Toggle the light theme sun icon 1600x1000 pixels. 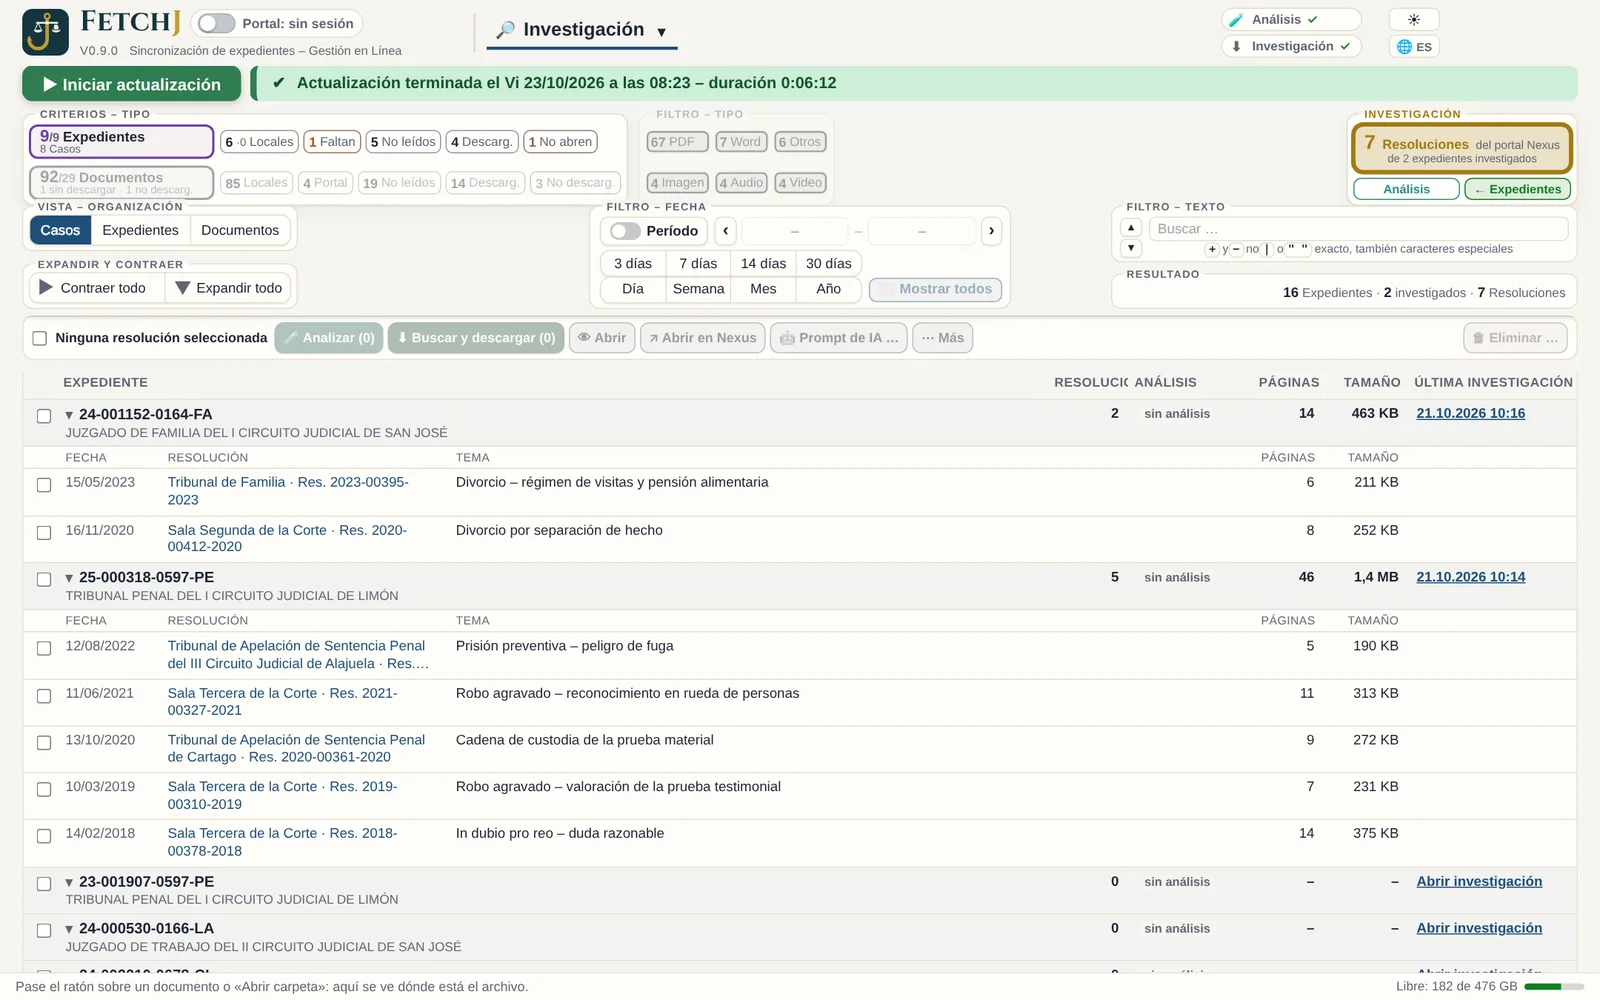1413,20
